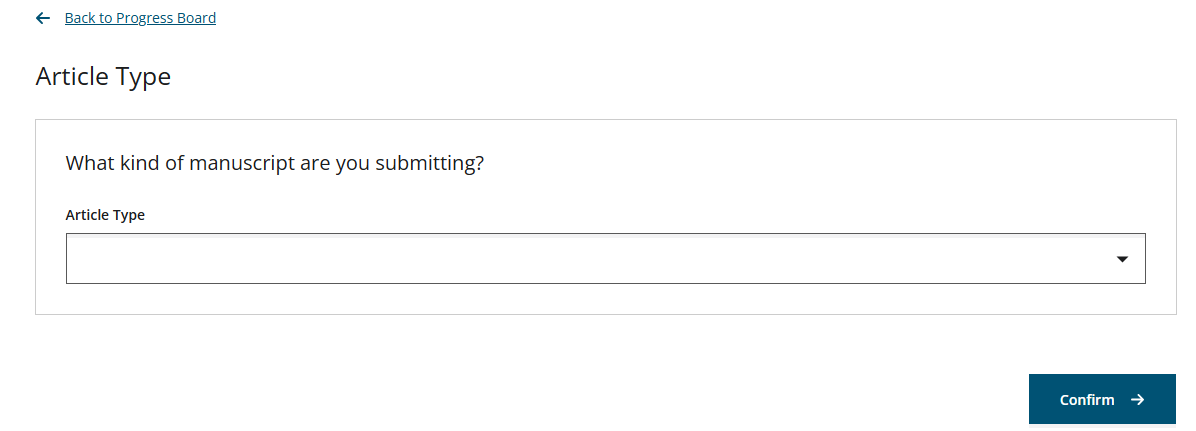The image size is (1196, 431).
Task: Submit selection with the Confirm arrow button
Action: pos(1102,399)
